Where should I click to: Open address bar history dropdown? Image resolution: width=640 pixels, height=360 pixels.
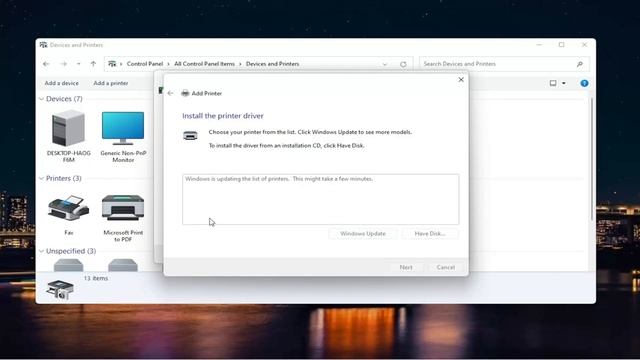click(x=384, y=64)
